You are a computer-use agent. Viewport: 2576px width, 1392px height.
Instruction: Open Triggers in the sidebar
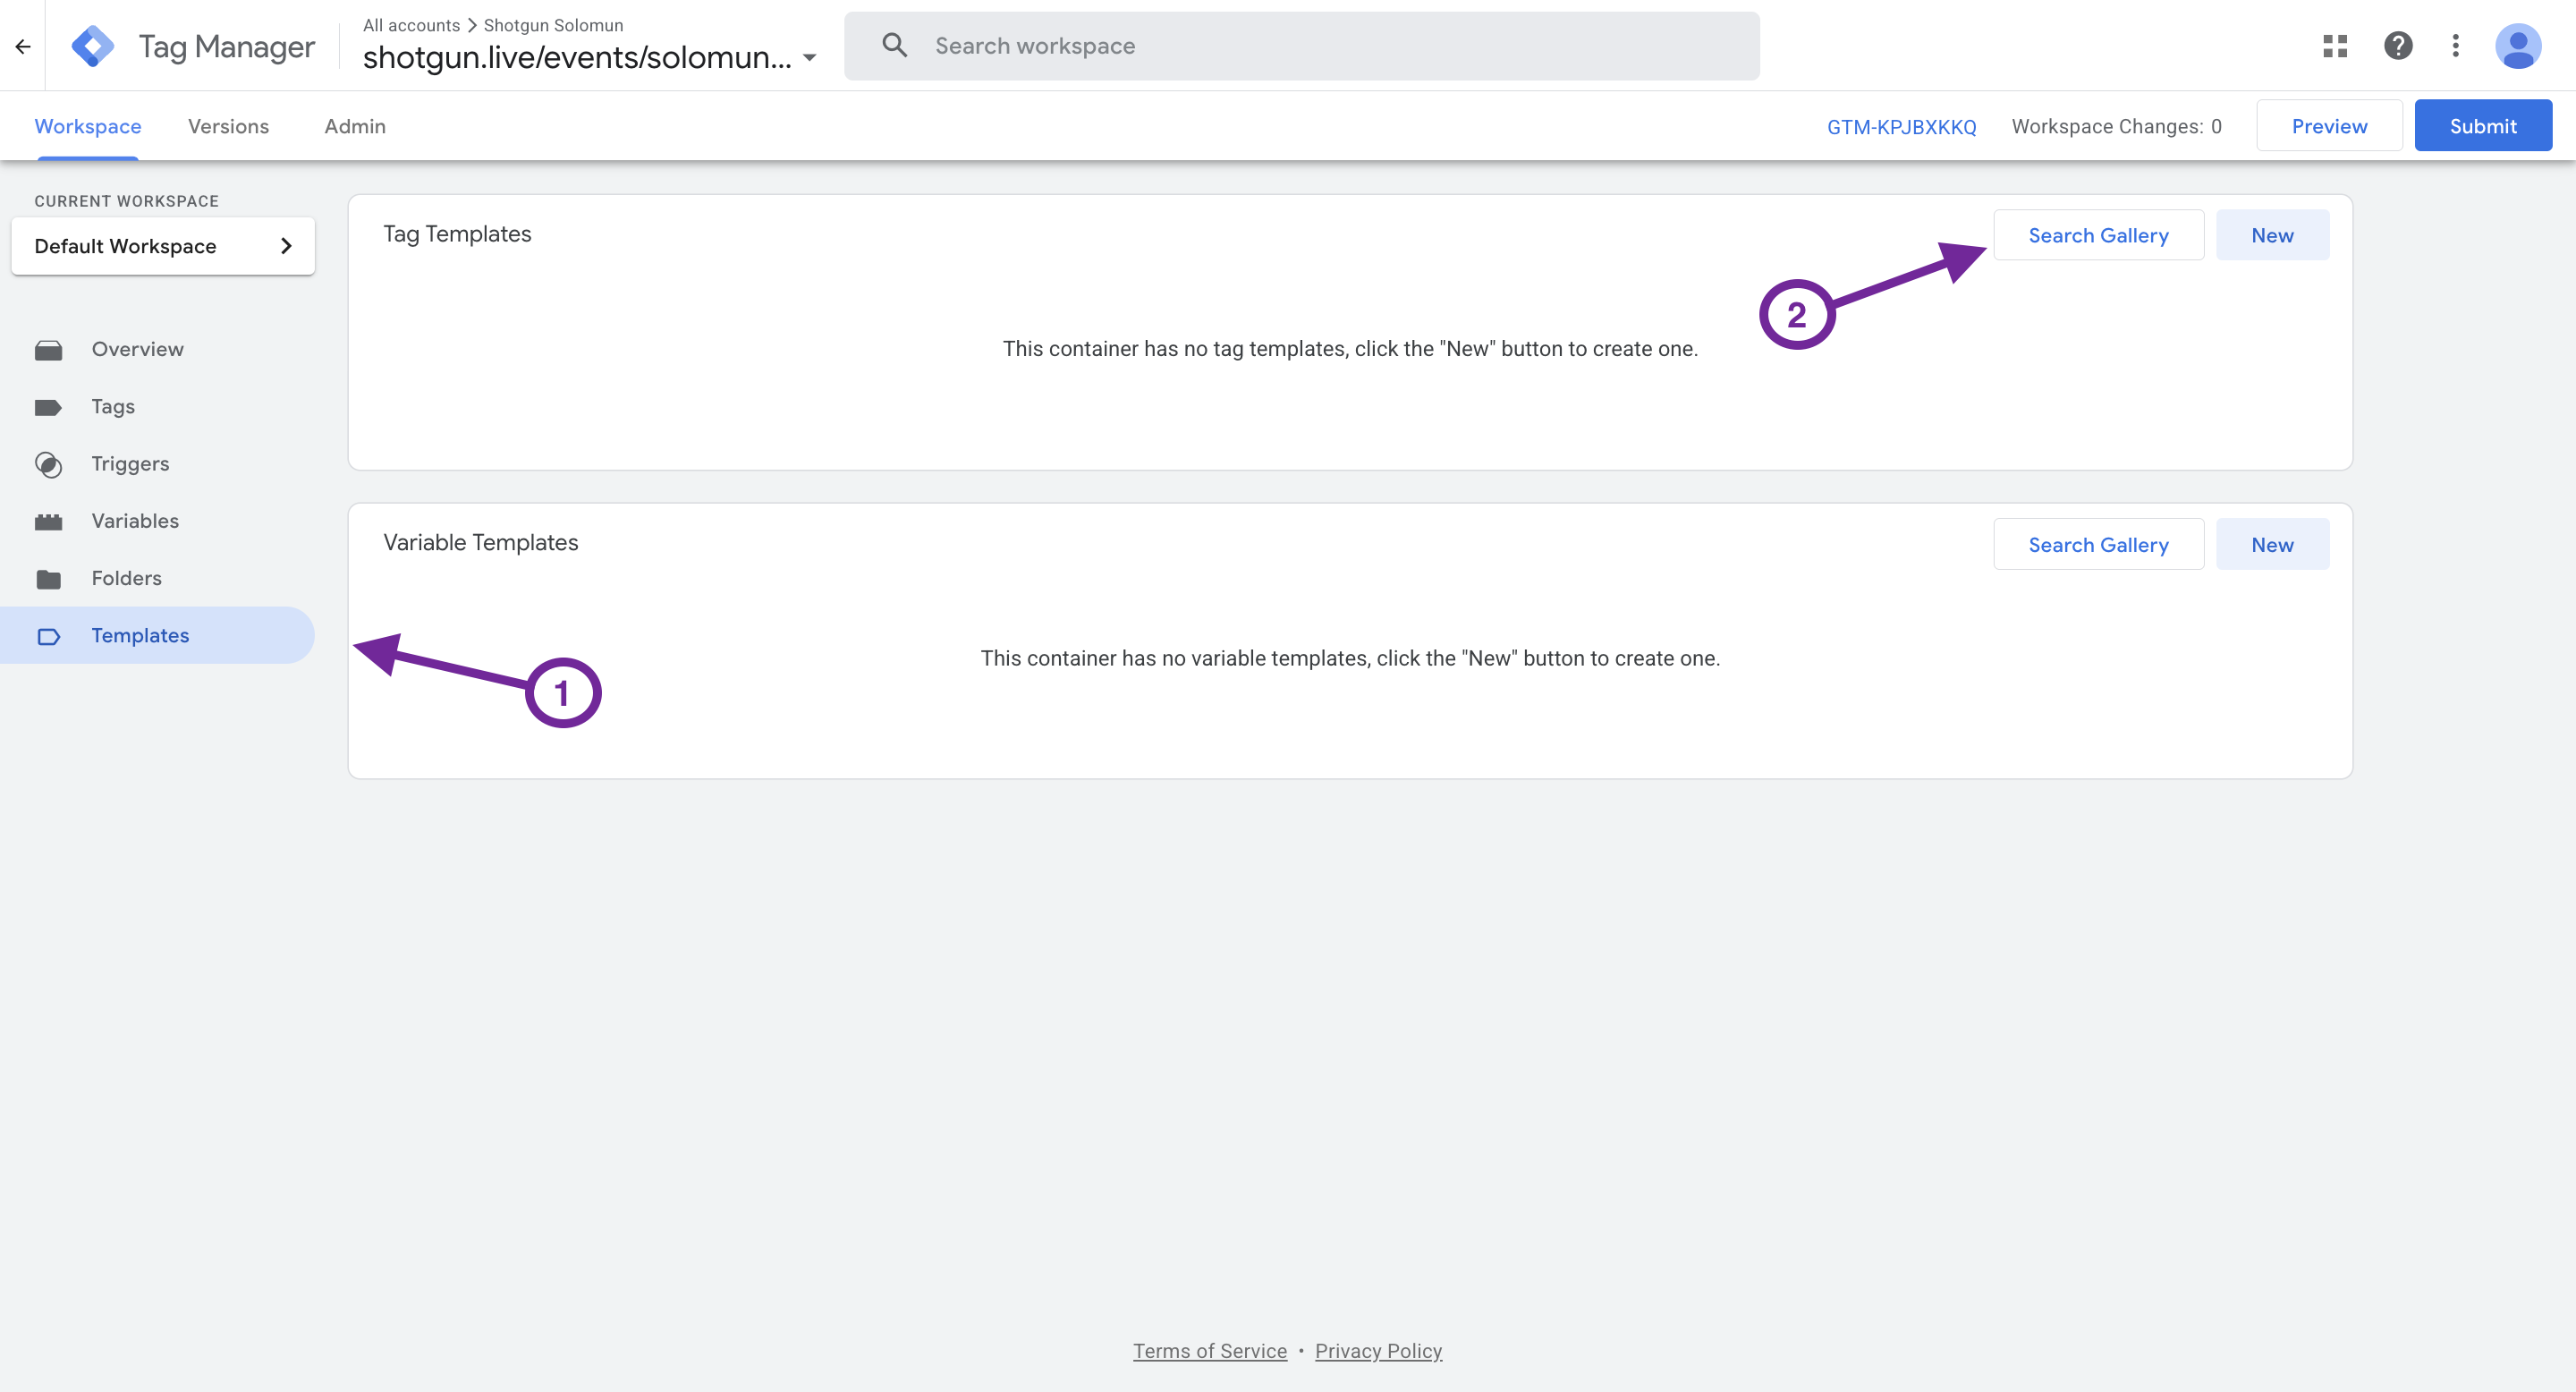[x=157, y=464]
